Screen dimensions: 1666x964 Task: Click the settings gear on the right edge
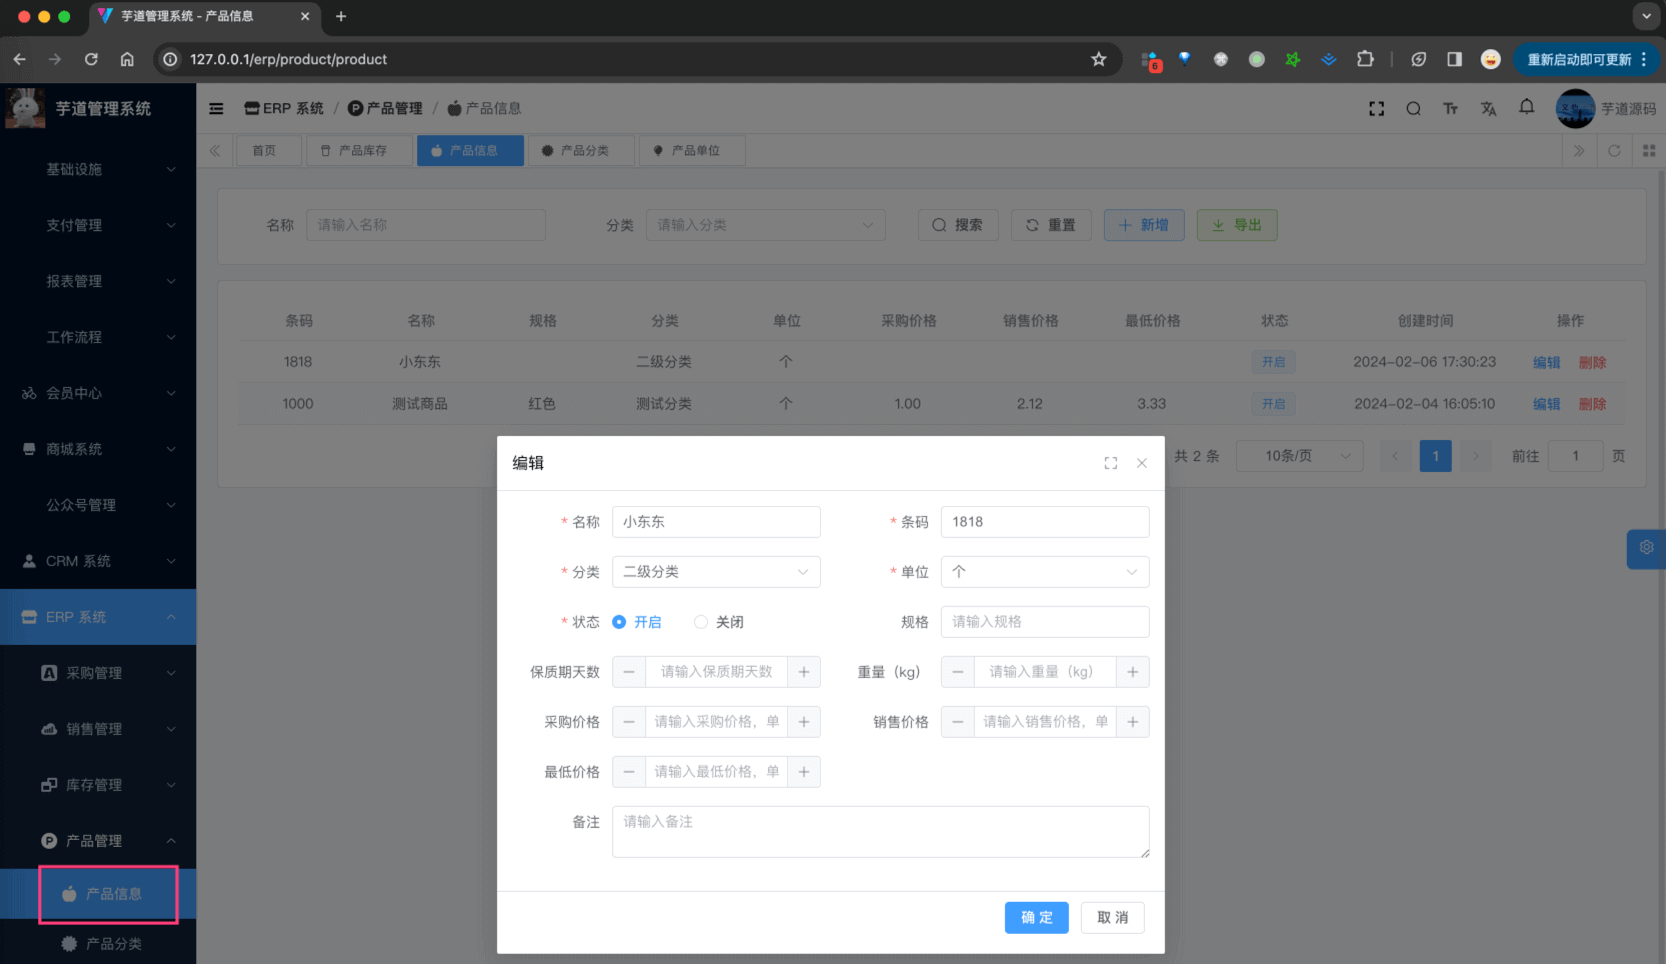tap(1646, 548)
